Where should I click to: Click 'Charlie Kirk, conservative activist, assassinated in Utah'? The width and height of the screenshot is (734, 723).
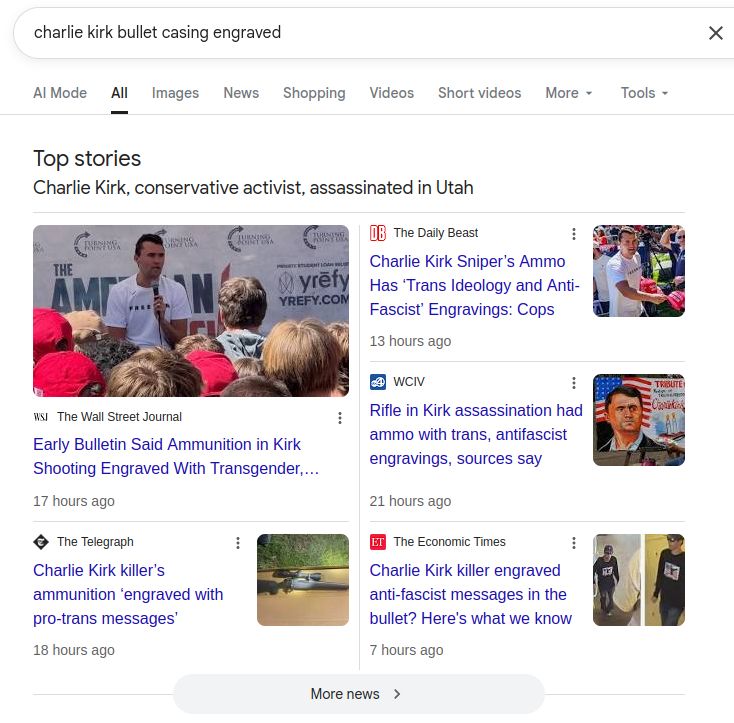click(253, 188)
